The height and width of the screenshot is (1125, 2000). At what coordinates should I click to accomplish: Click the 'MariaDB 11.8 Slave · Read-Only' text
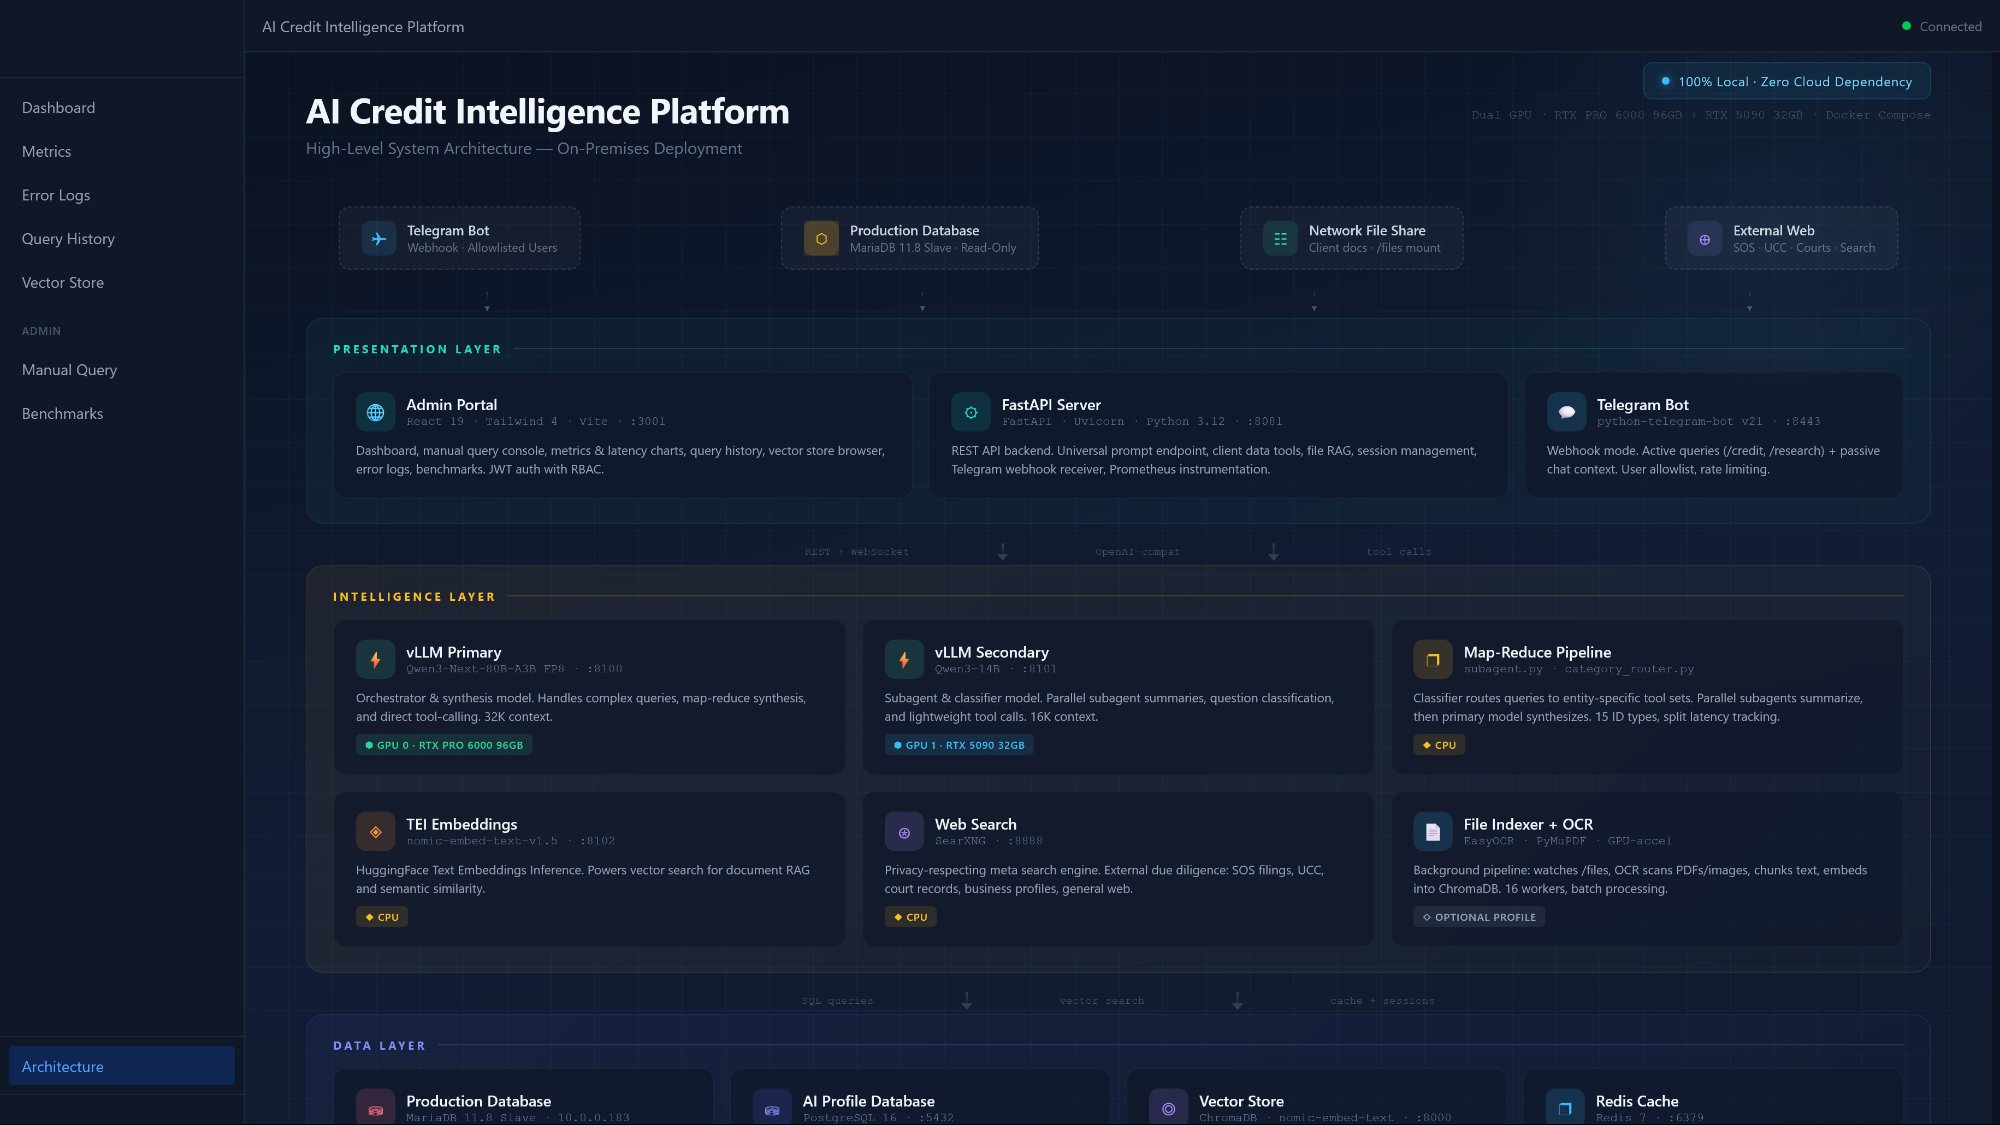click(933, 248)
